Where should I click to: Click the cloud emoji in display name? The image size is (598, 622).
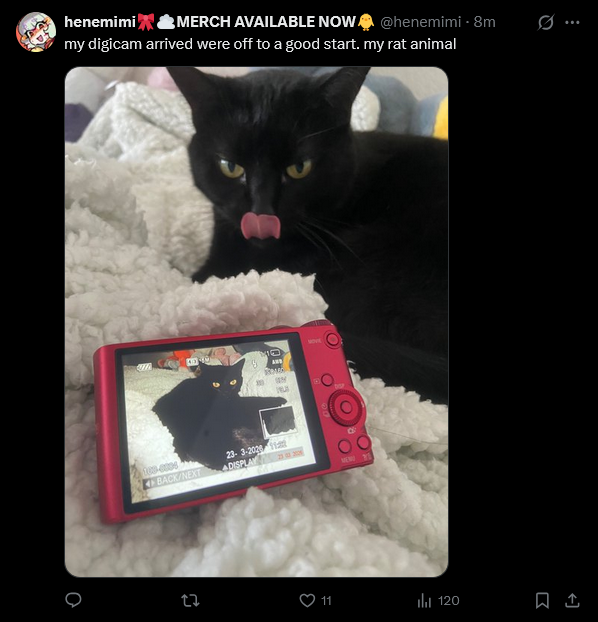tap(165, 22)
